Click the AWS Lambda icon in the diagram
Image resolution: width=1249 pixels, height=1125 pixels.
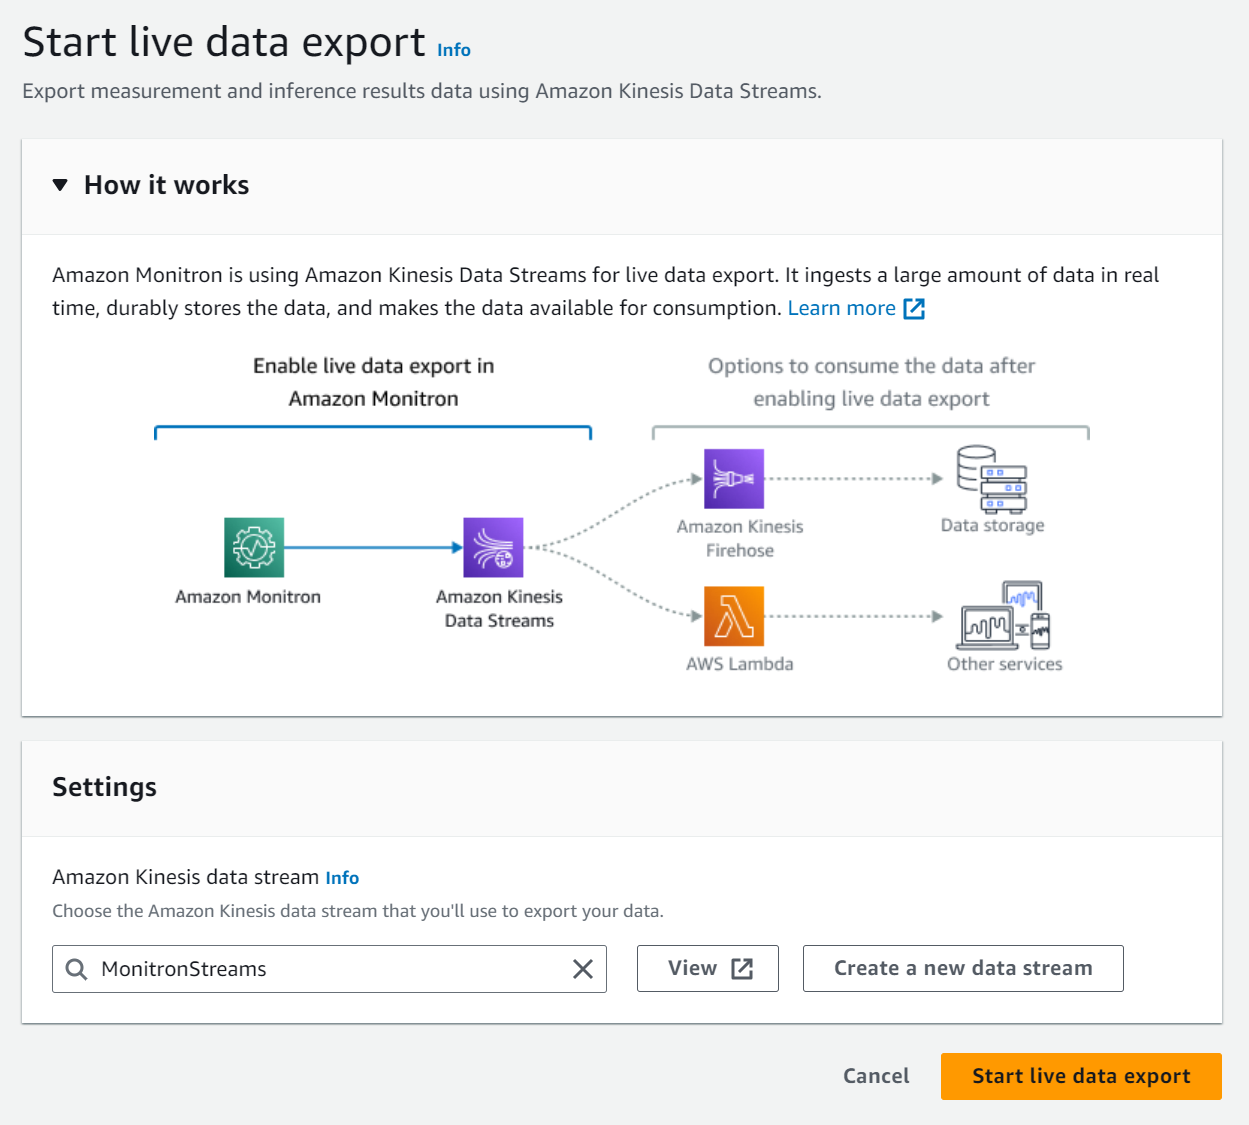coord(734,616)
